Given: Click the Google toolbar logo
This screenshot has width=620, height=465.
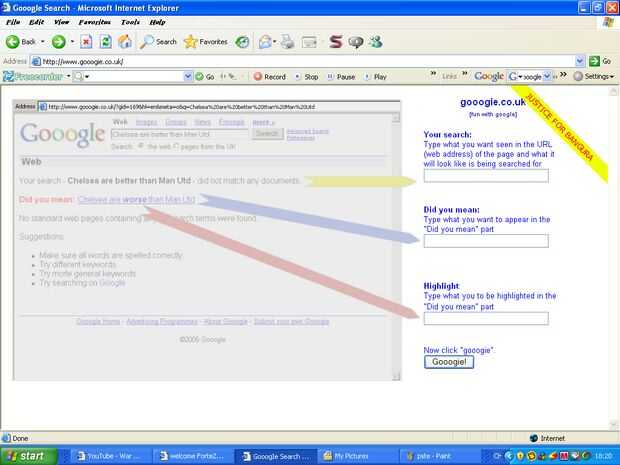Looking at the screenshot, I should 489,76.
